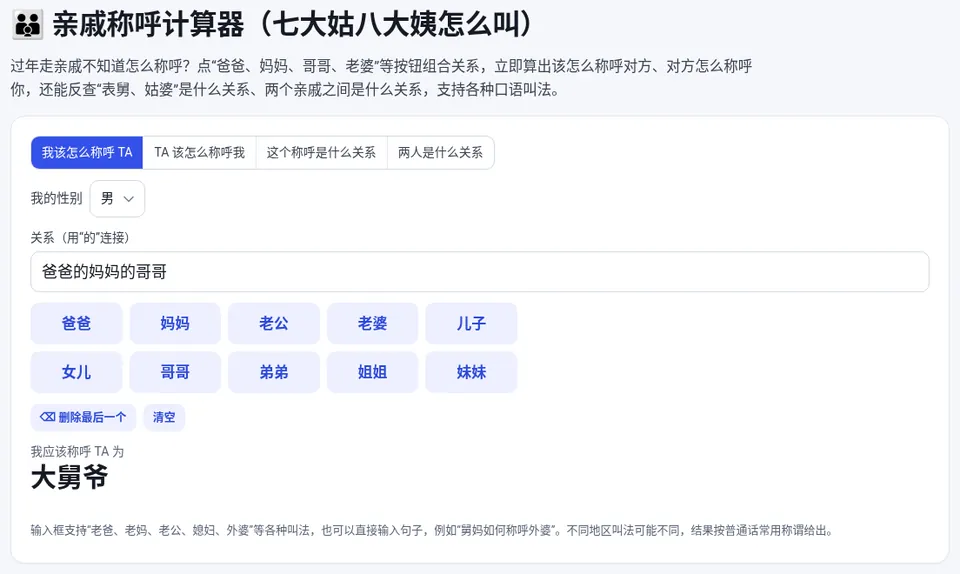Add 姐姐 to the relationship chain
The height and width of the screenshot is (574, 960).
pyautogui.click(x=372, y=372)
